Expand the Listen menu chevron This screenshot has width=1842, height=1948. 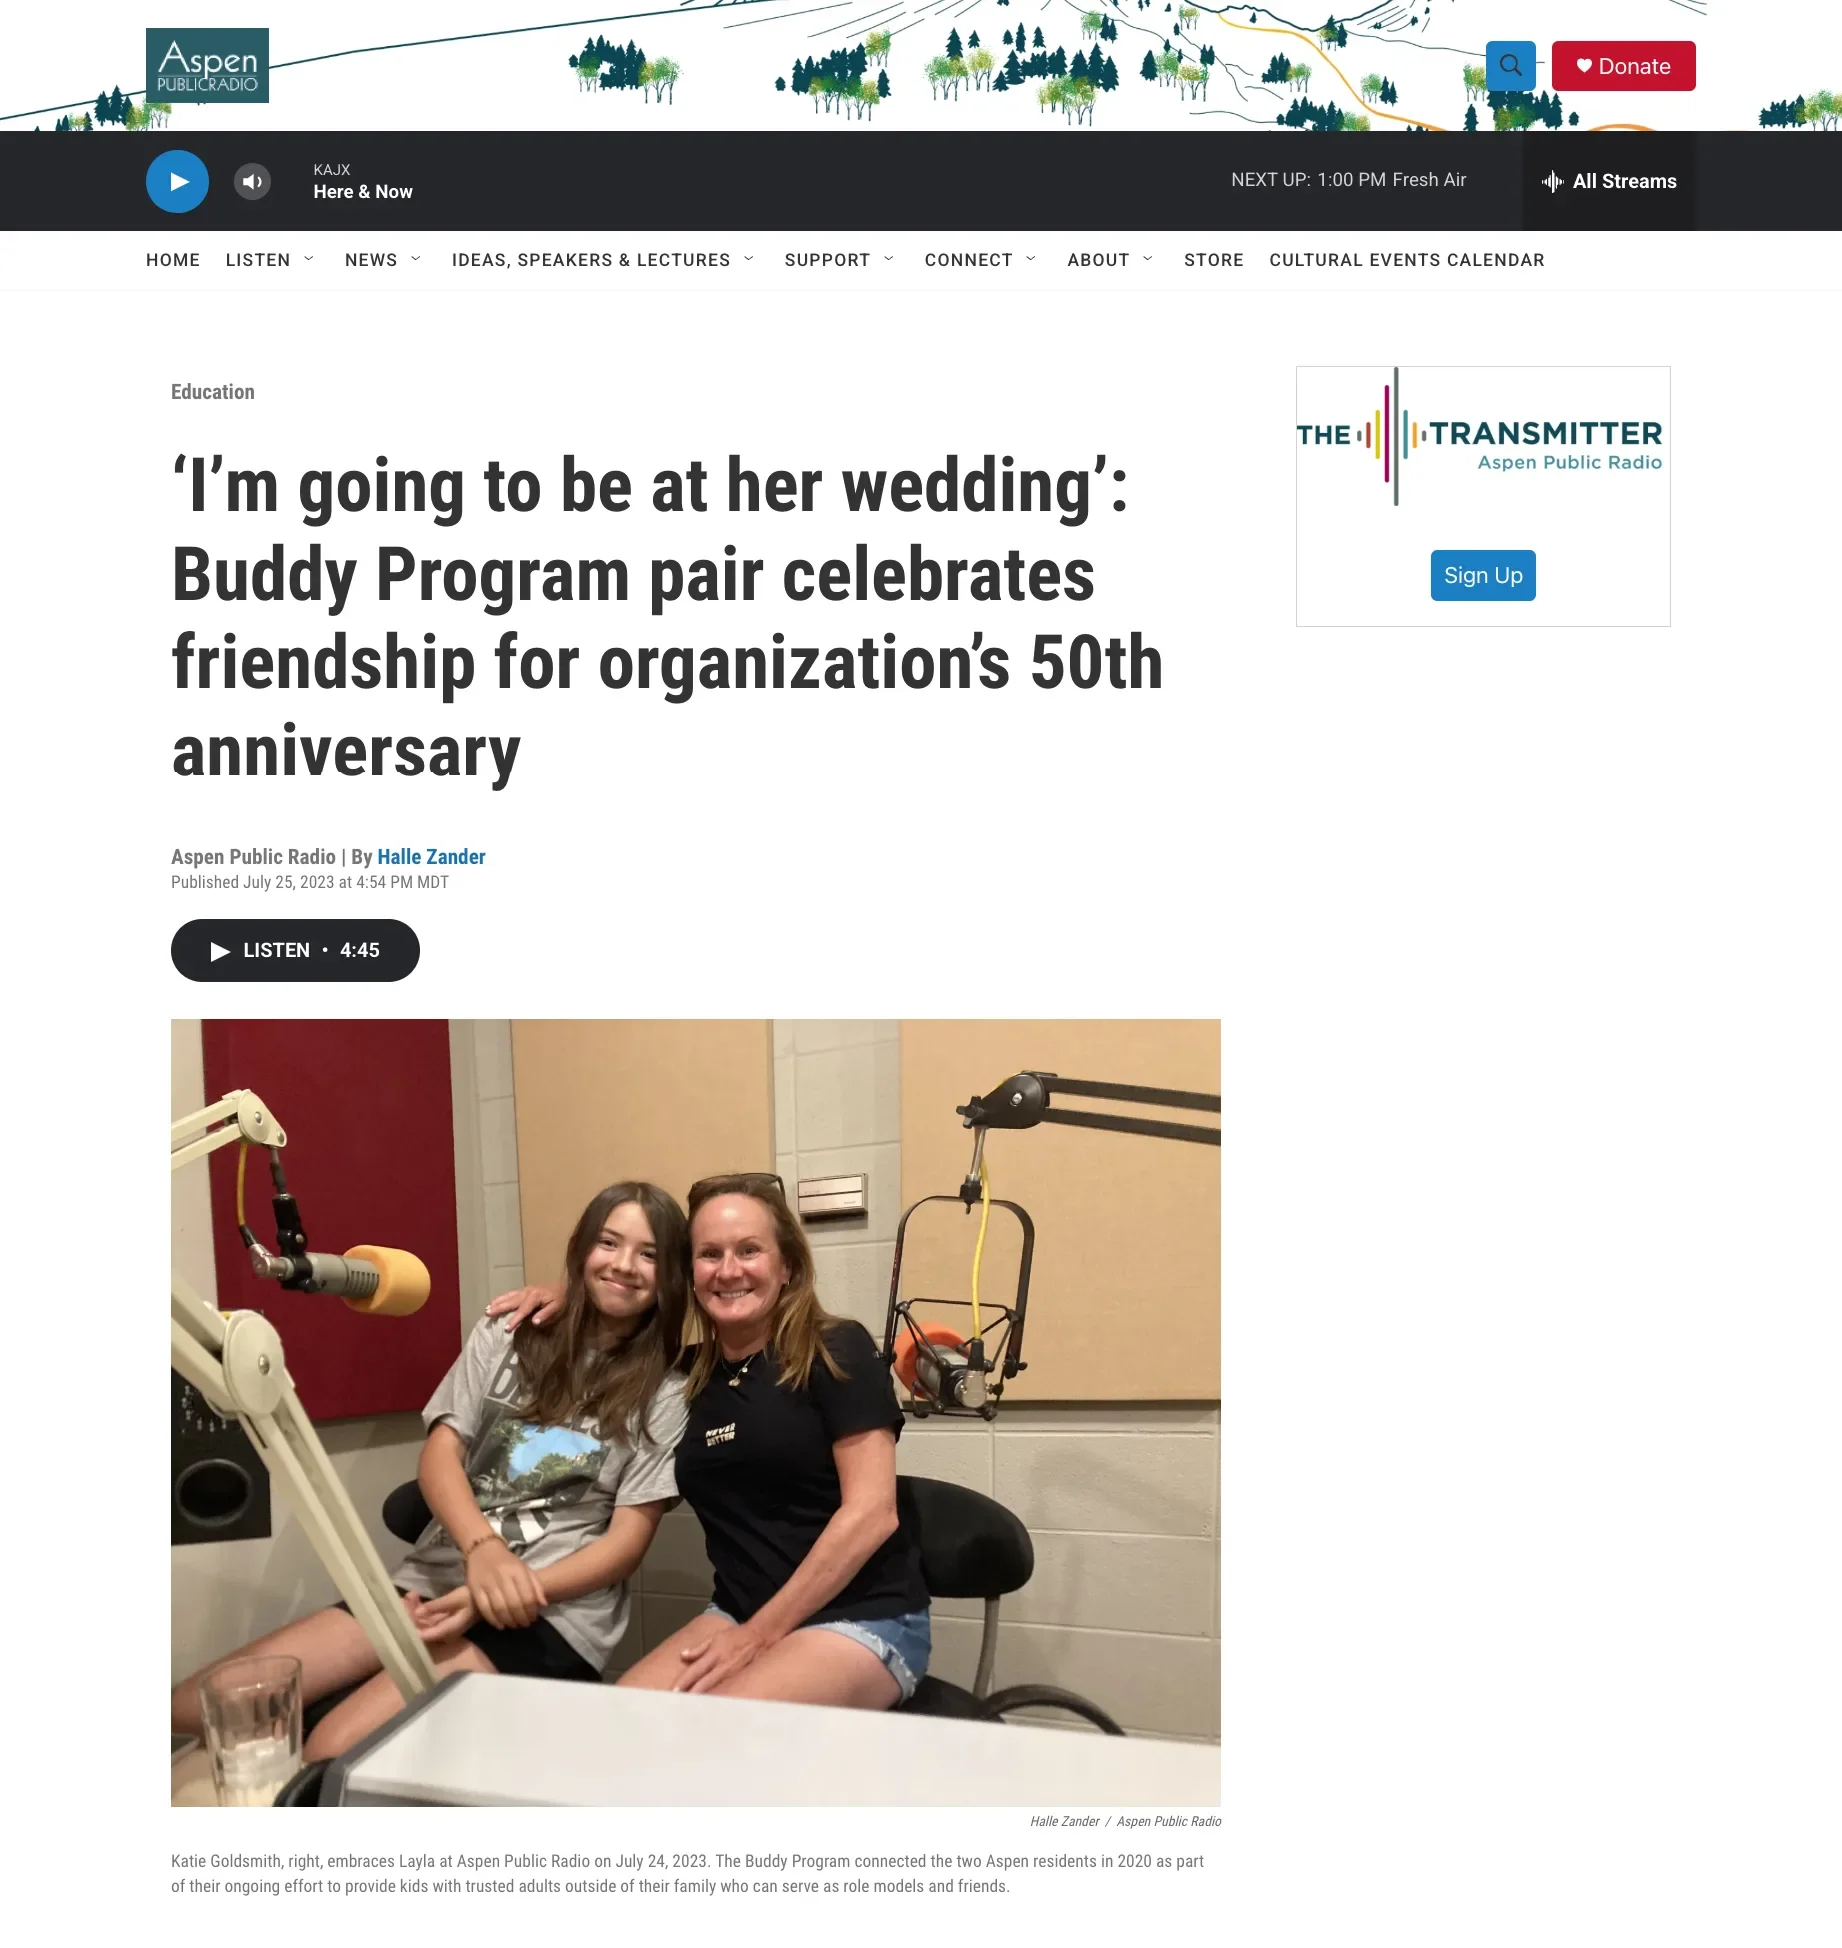click(309, 259)
